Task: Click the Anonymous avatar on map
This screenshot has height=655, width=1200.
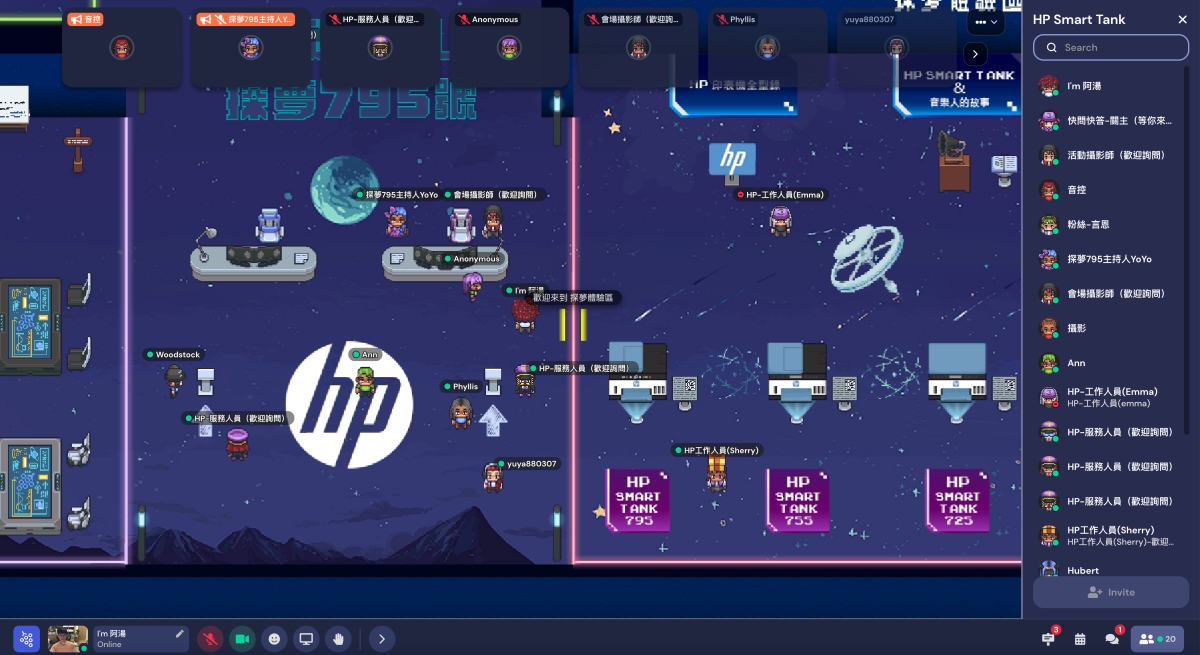Action: (473, 285)
